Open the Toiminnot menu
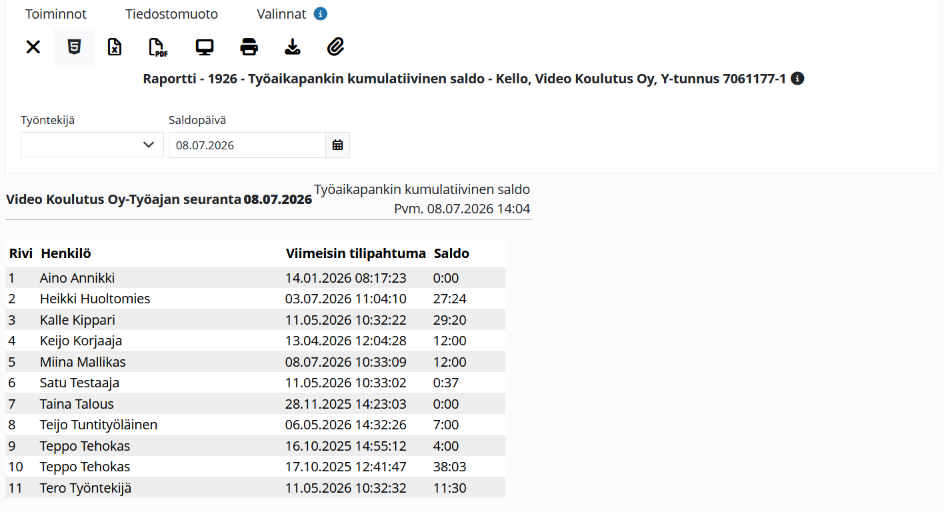 (x=56, y=14)
